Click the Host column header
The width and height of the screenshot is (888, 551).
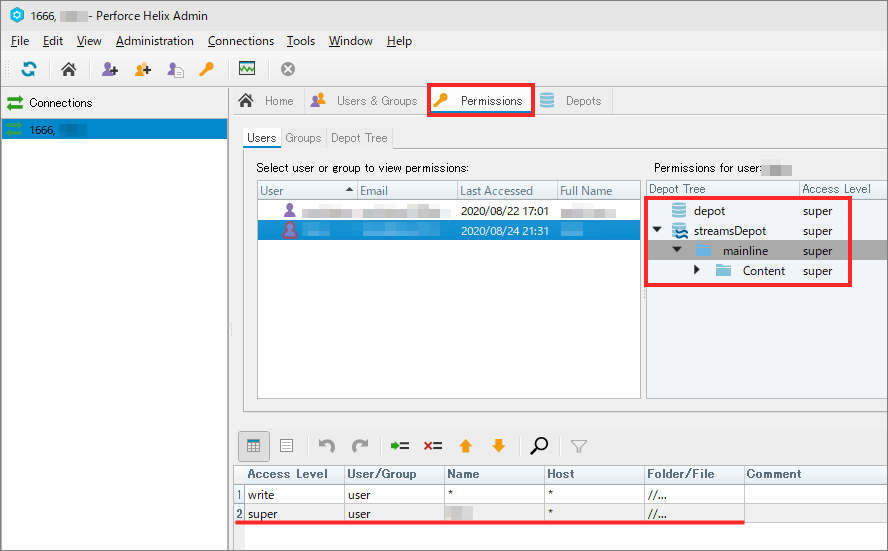(x=595, y=474)
